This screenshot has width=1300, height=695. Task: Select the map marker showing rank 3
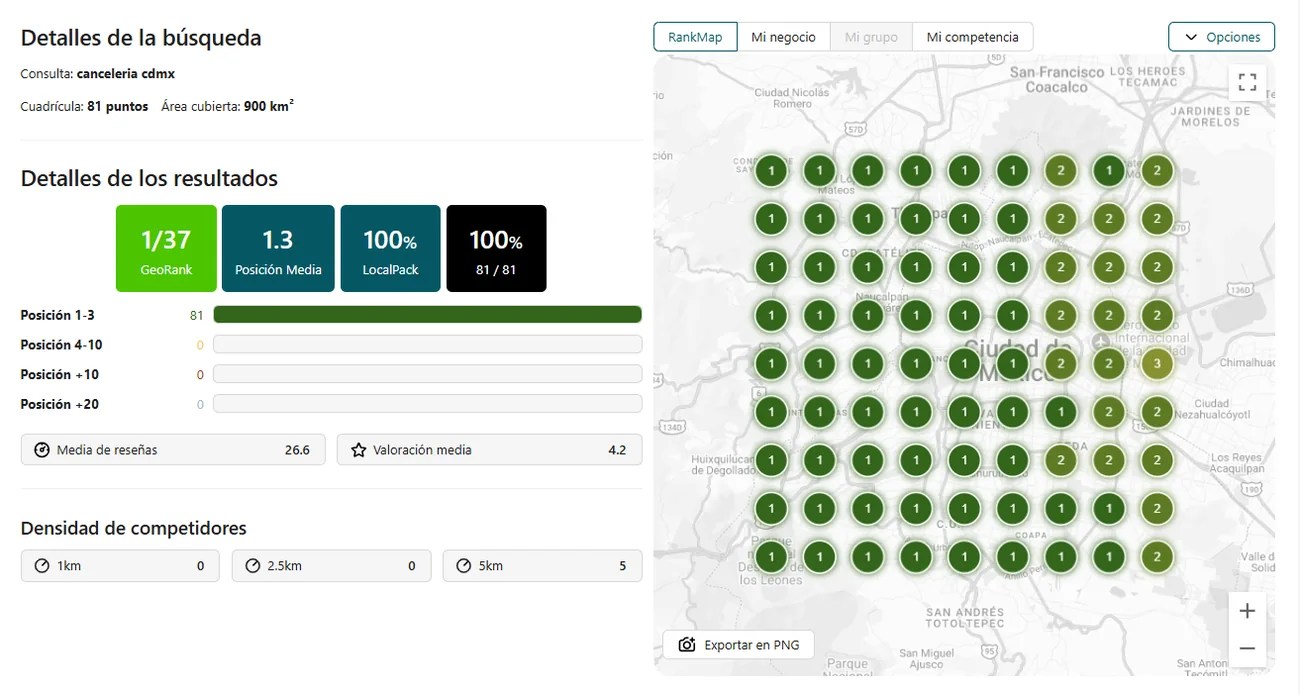coord(1157,363)
